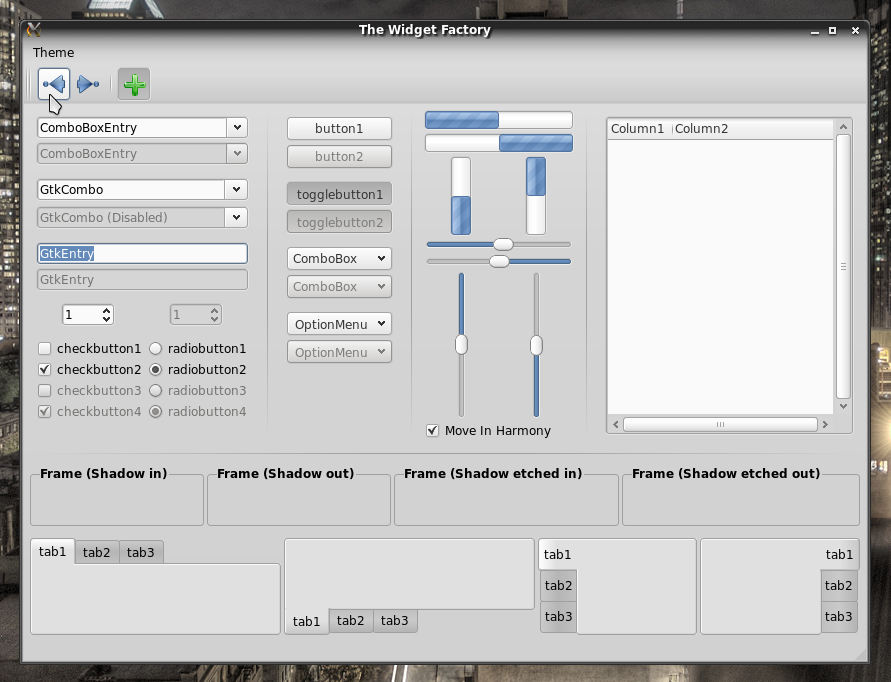The width and height of the screenshot is (891, 682).
Task: Click the tree view horizontal scrollbar handle
Action: click(x=721, y=425)
